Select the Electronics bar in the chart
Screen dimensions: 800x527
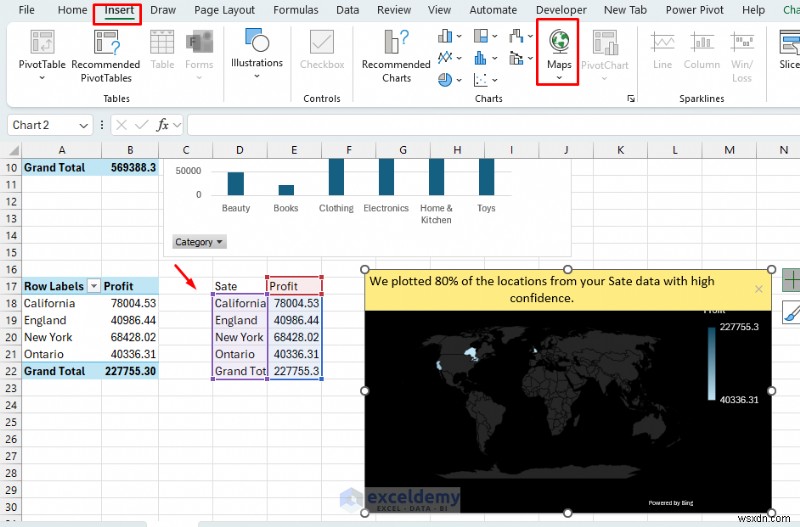(x=386, y=177)
